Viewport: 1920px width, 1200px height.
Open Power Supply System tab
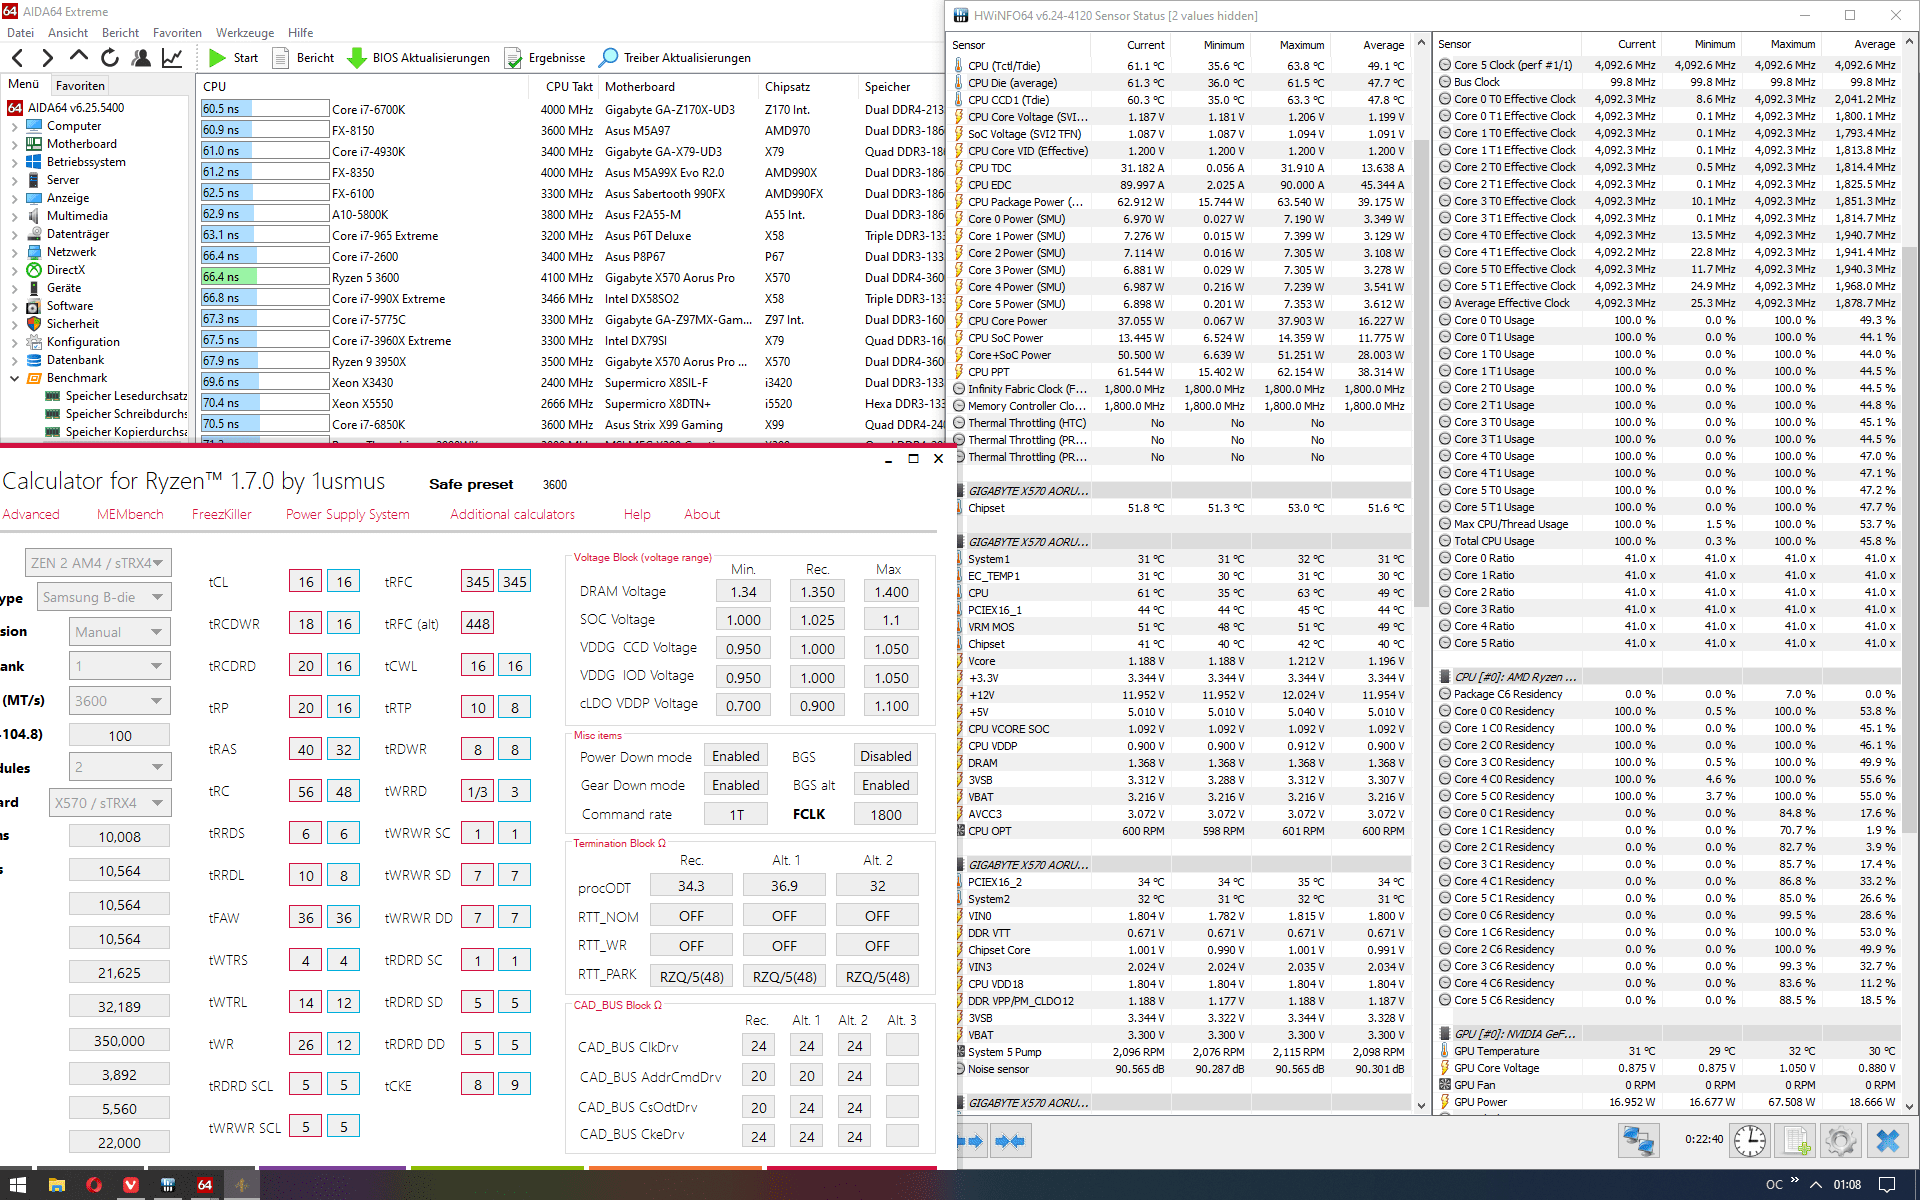click(x=348, y=514)
